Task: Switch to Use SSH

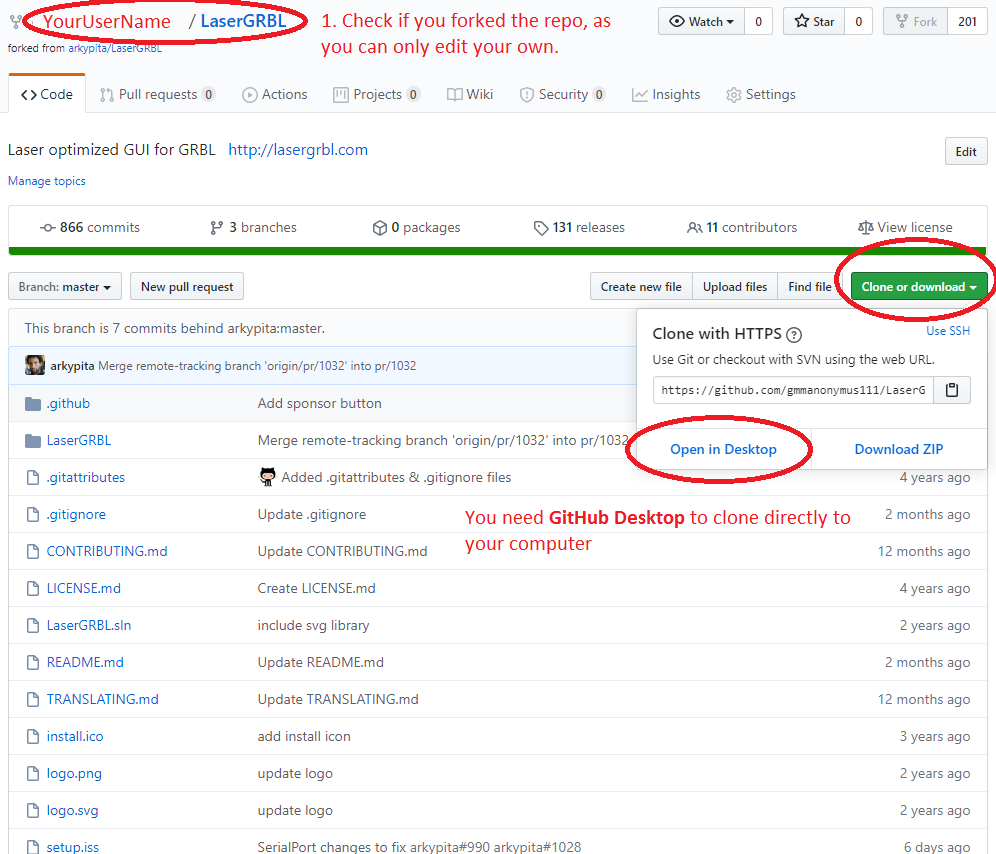Action: (x=948, y=330)
